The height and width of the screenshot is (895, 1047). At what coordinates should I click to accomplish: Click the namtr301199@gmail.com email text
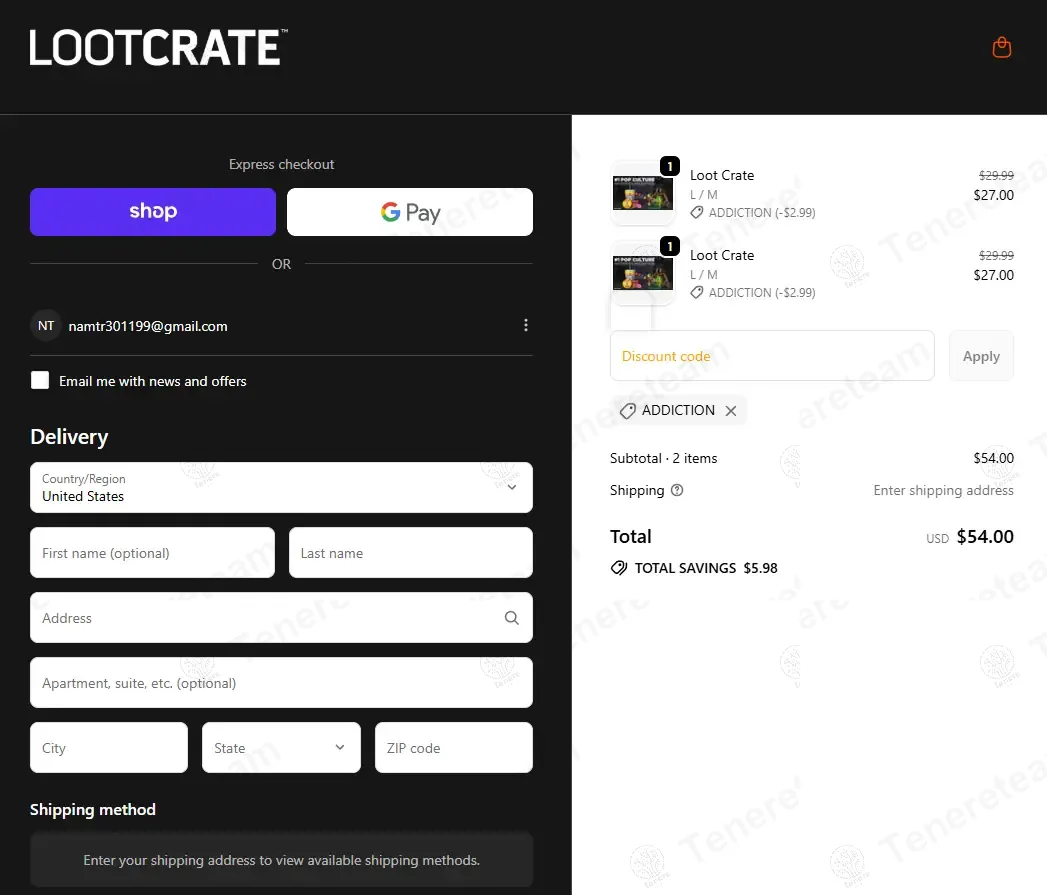click(x=148, y=326)
